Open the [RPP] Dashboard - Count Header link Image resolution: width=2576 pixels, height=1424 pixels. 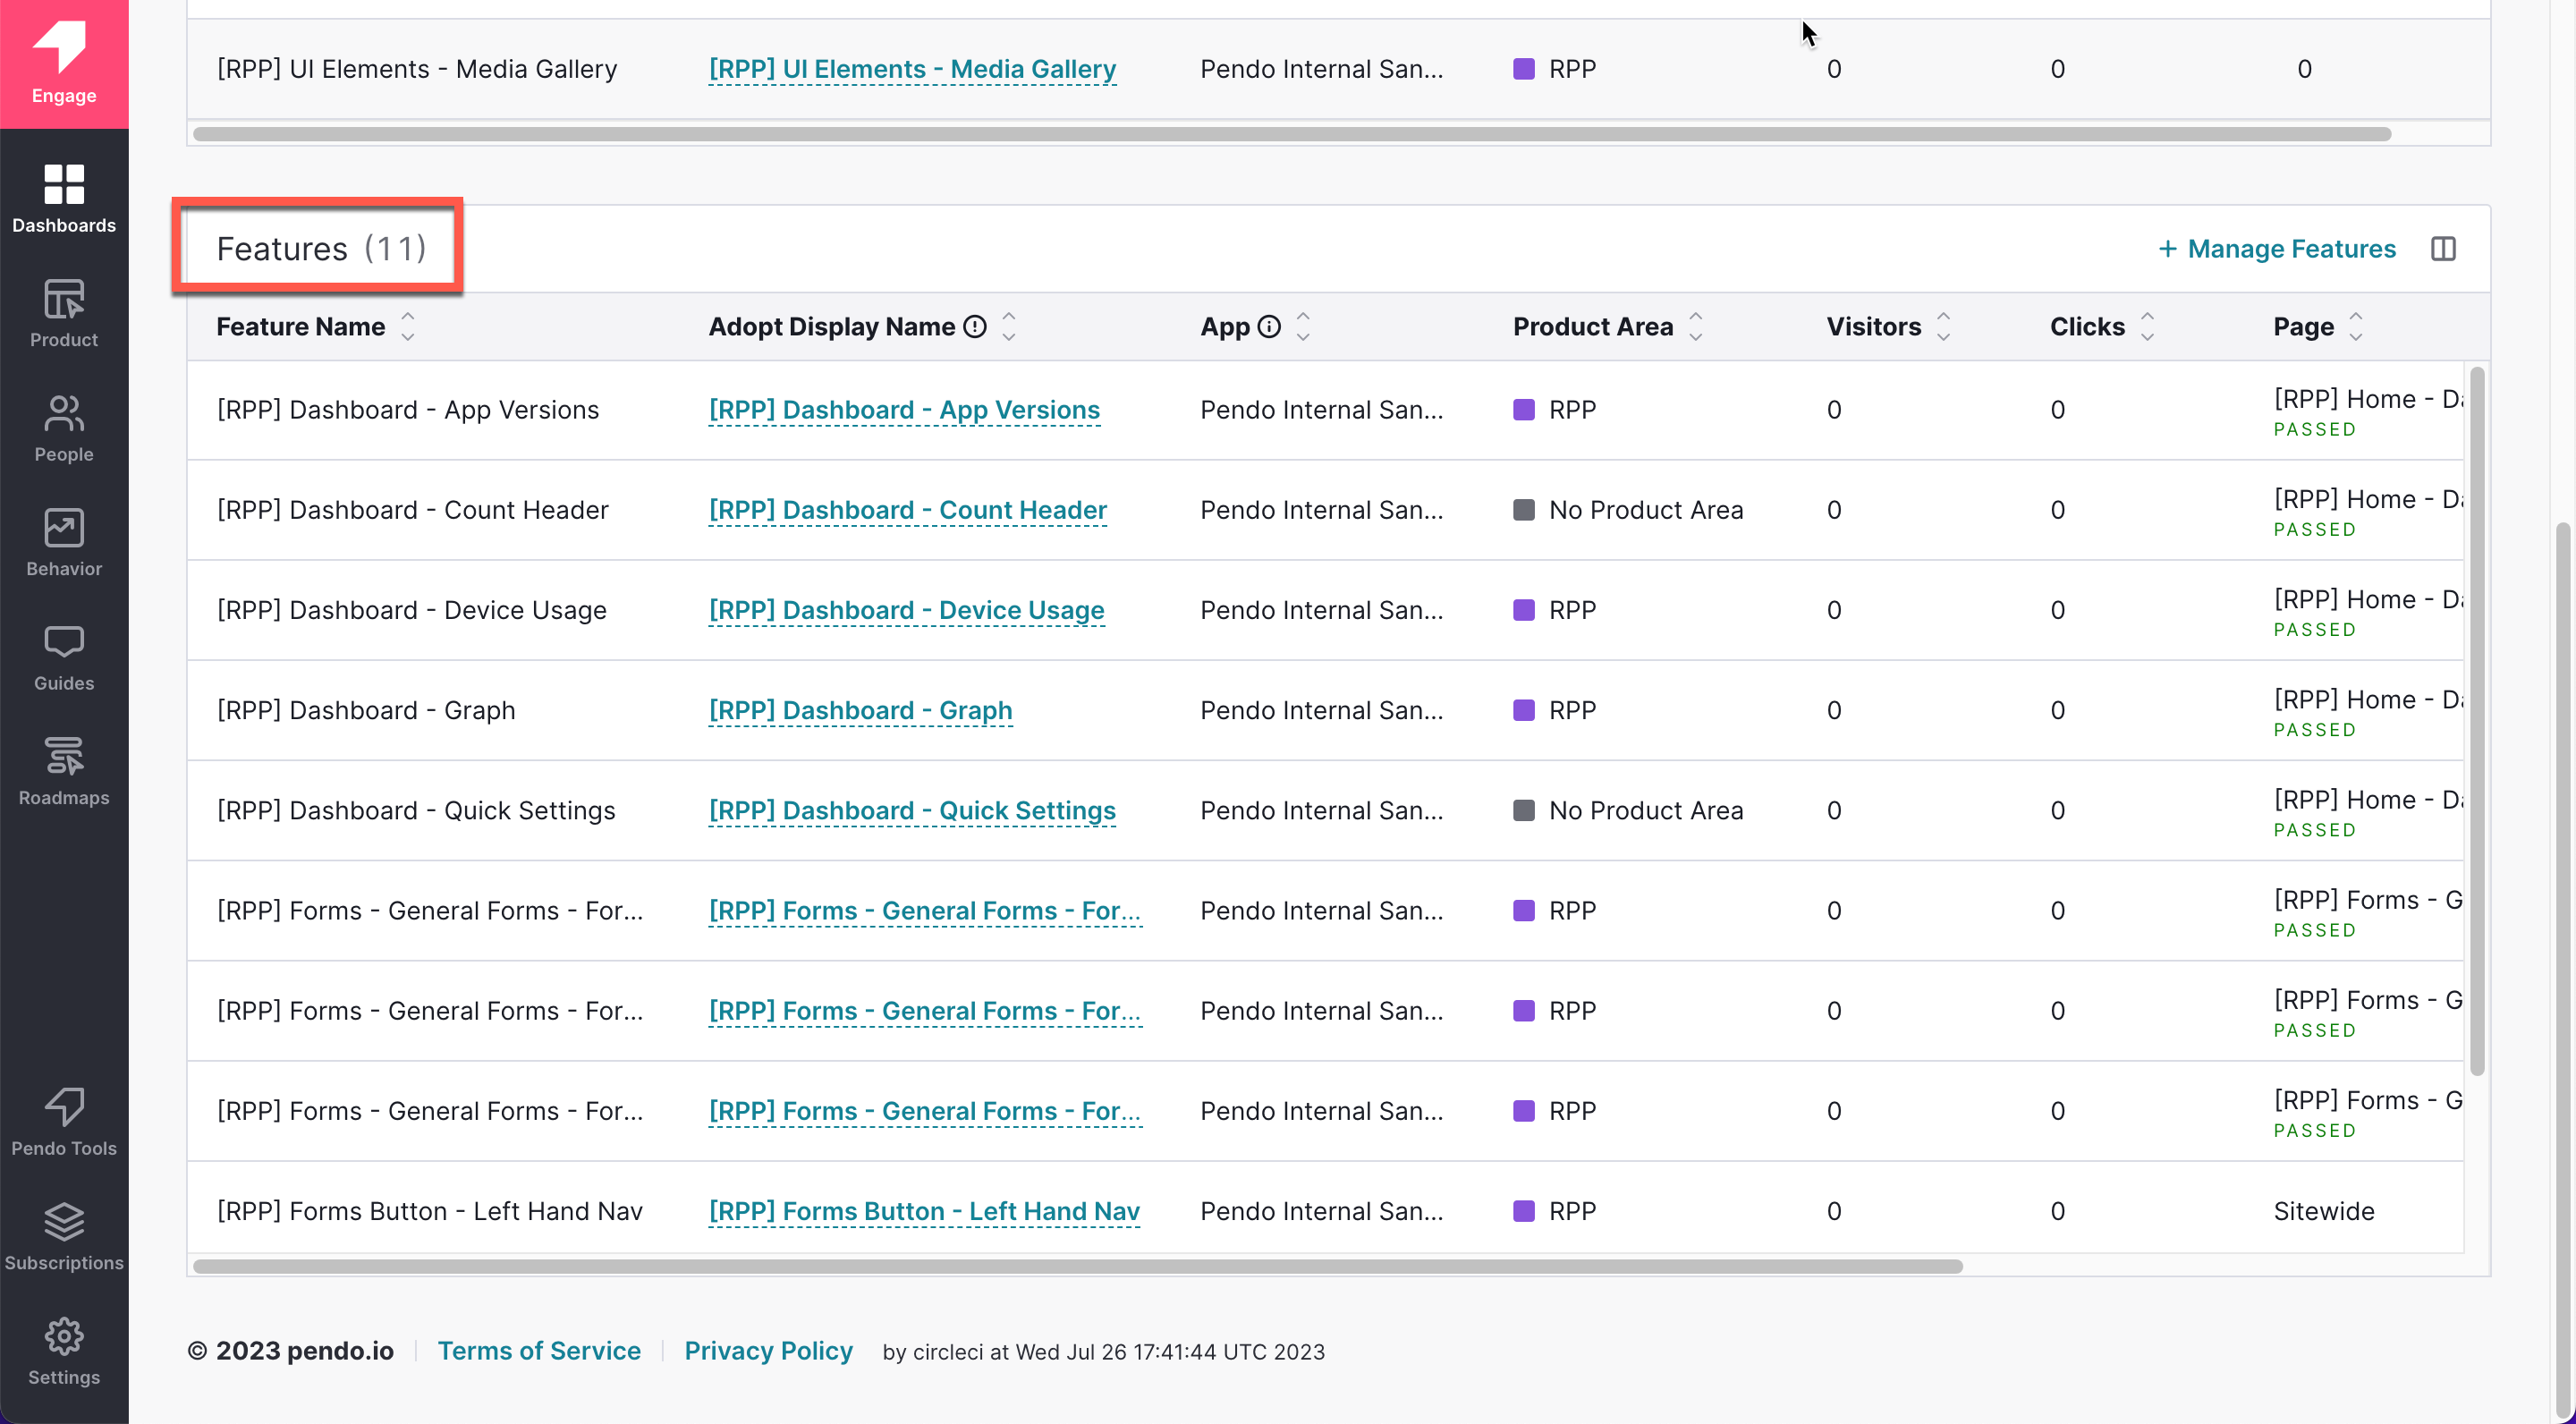[x=907, y=510]
